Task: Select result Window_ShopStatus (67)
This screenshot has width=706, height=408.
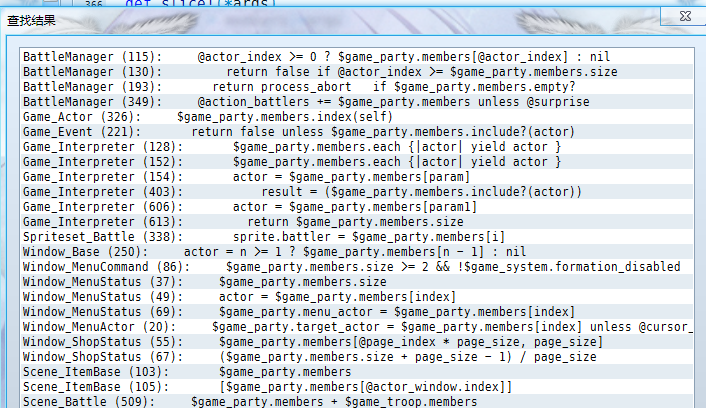Action: [356, 357]
